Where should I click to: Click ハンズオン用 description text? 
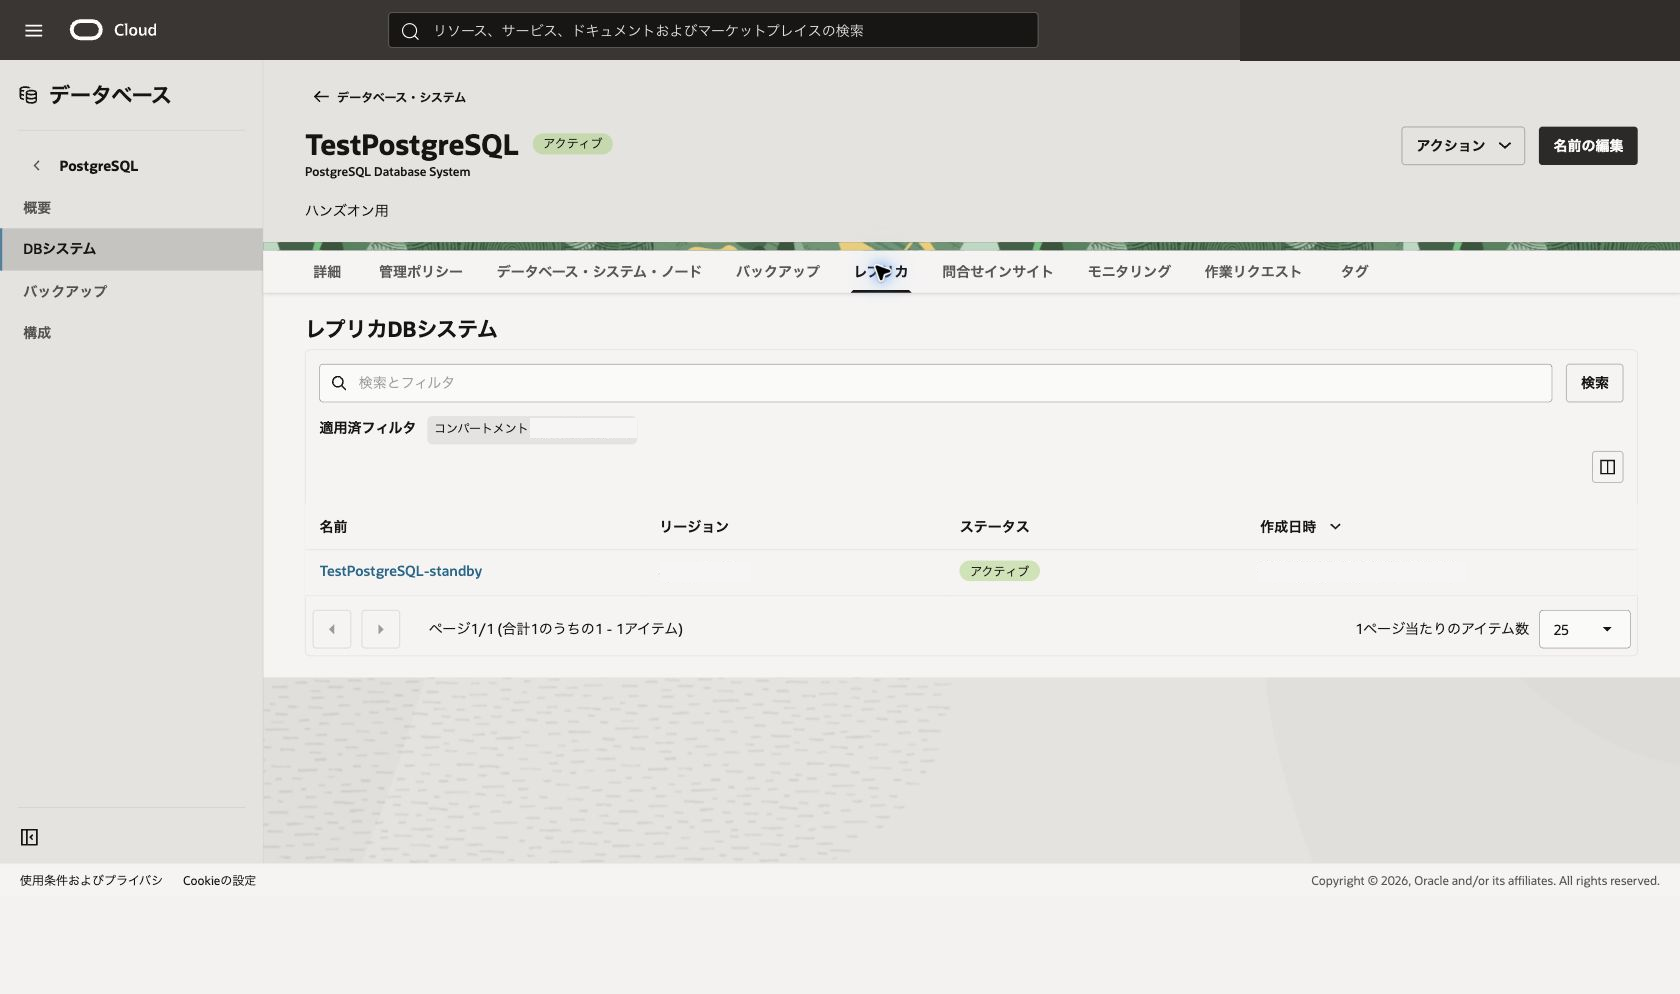(347, 211)
